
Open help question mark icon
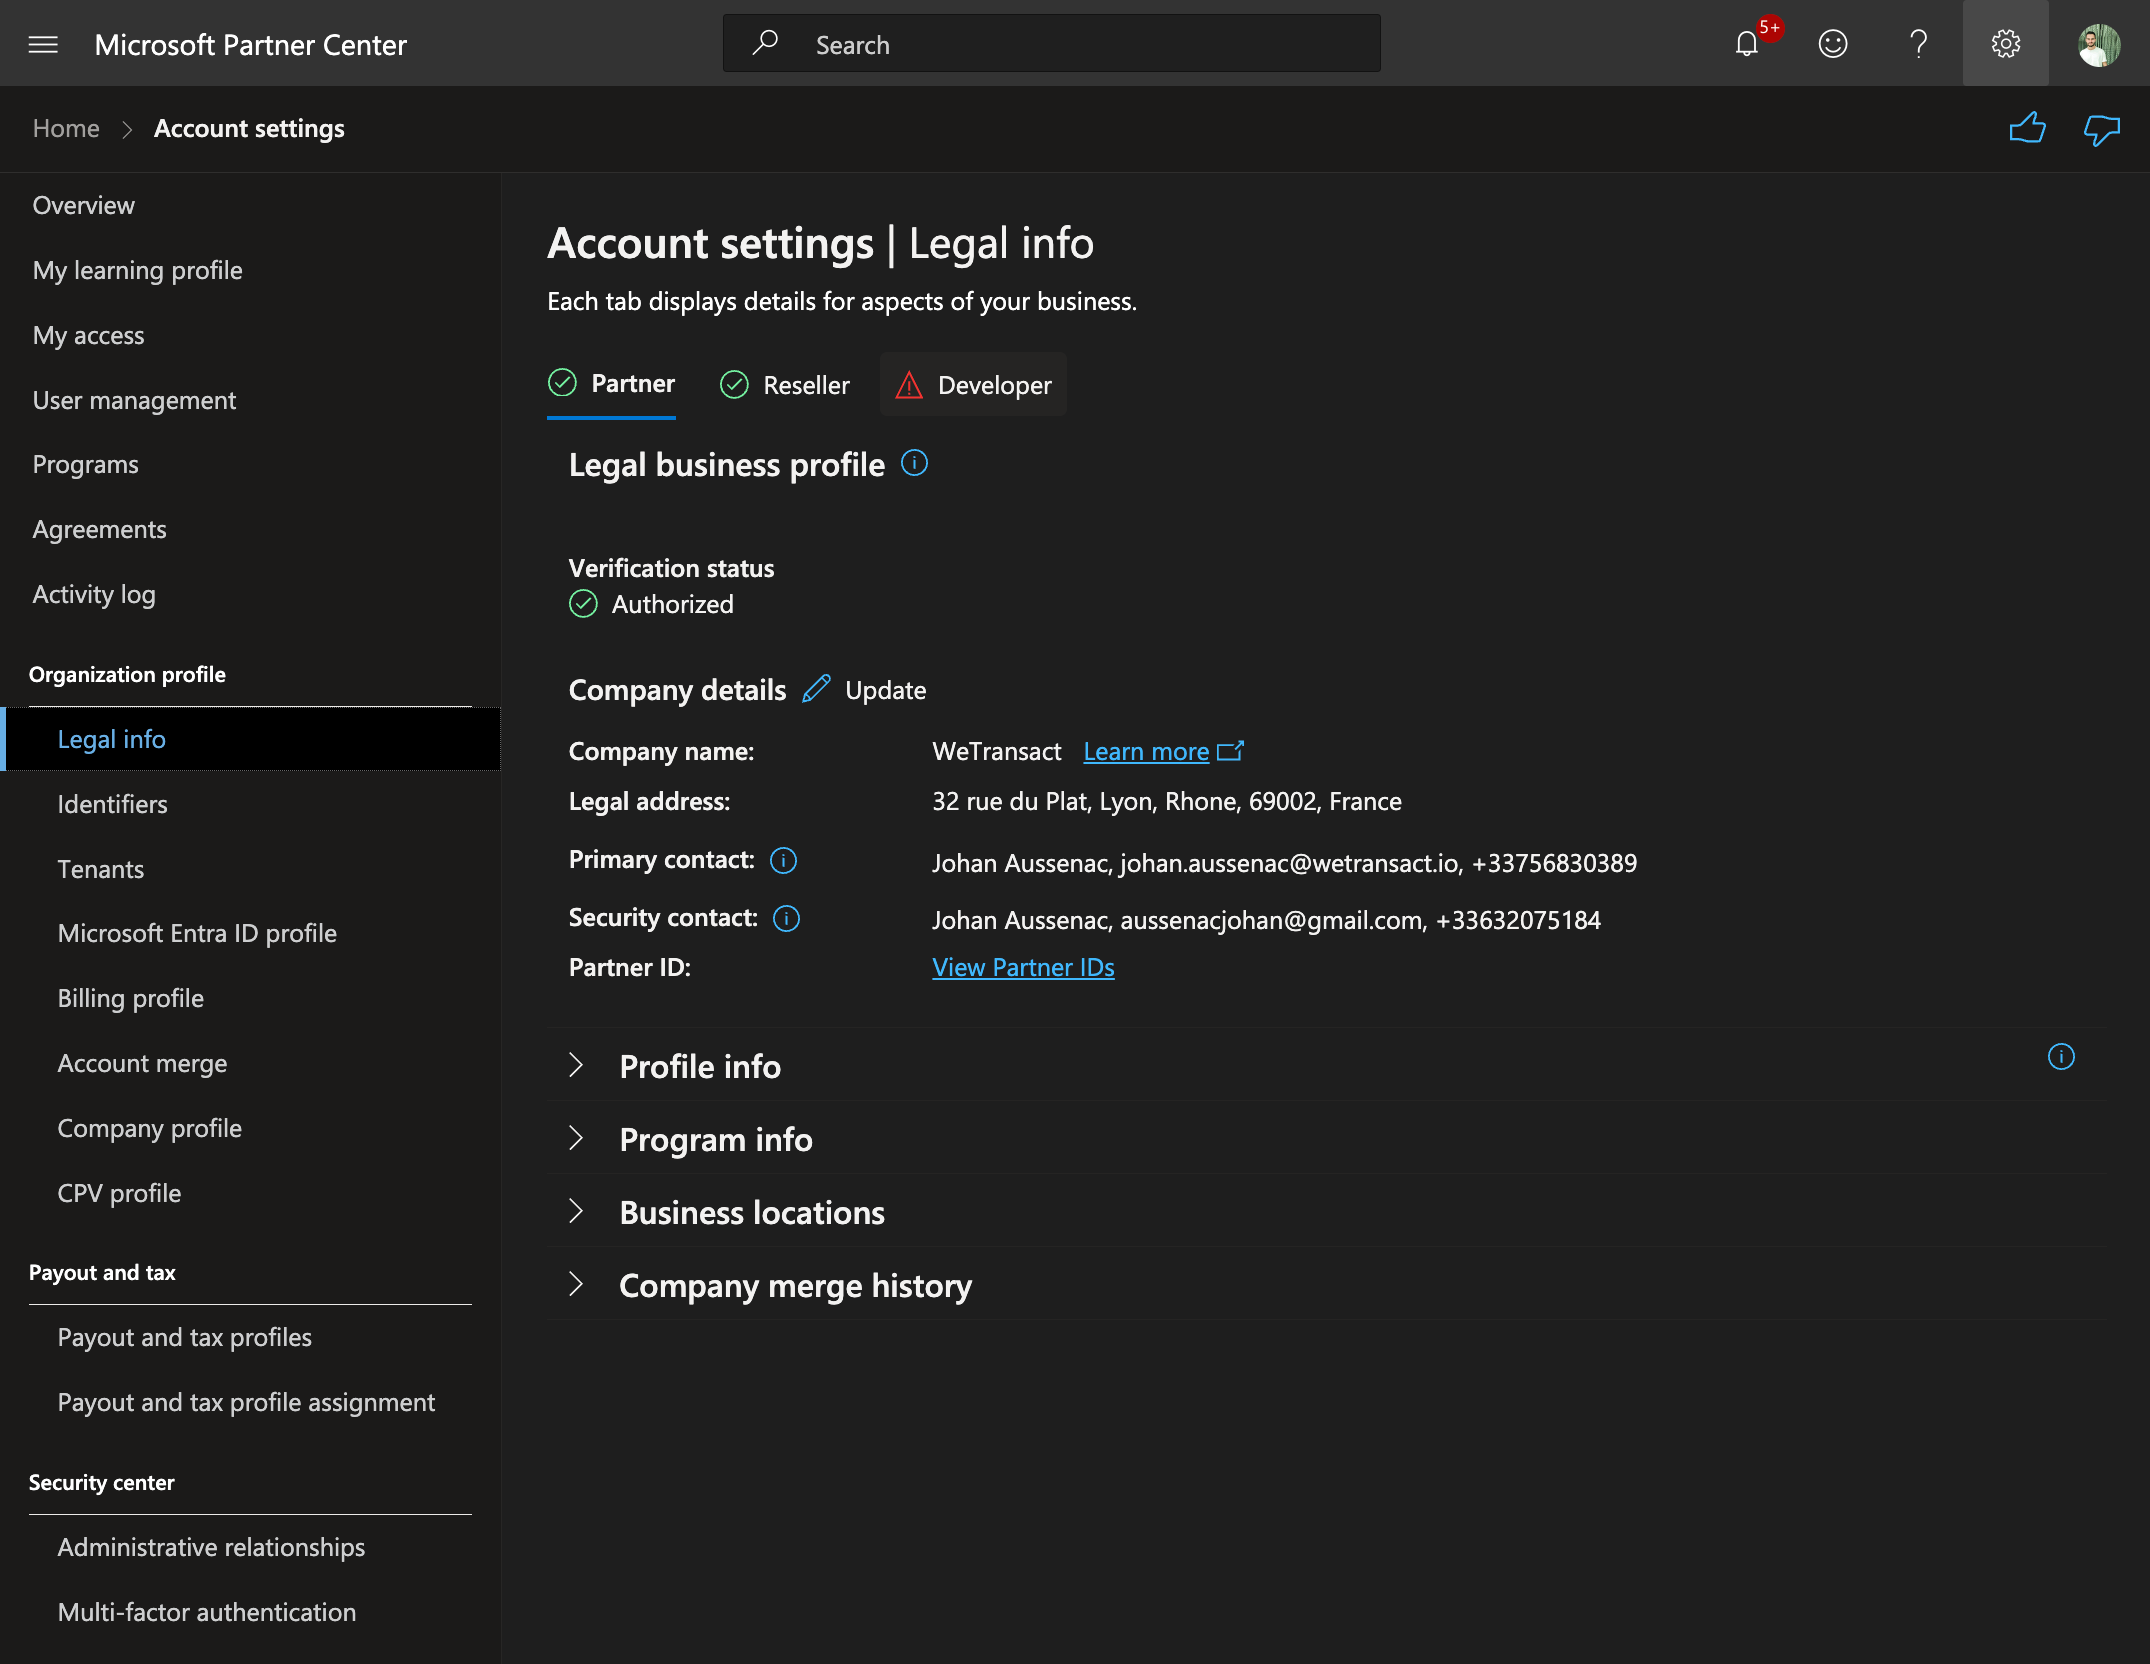point(1918,44)
